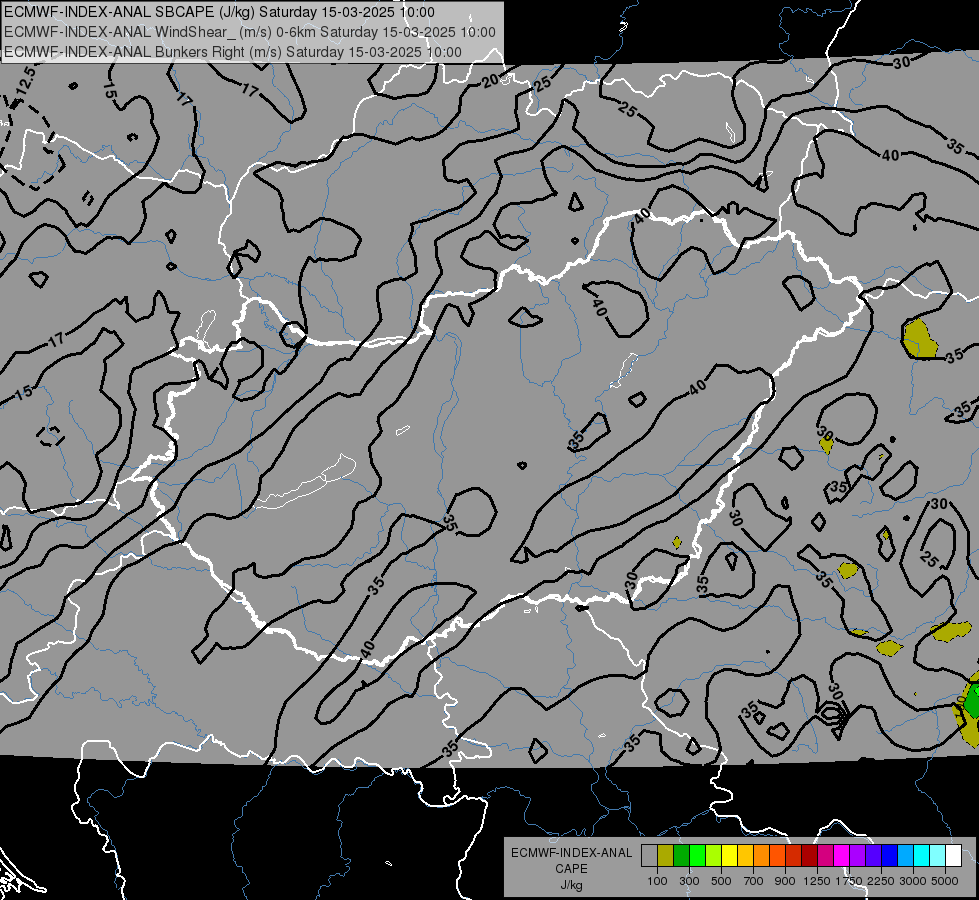
Task: Choose the cyan swatch just after 3000
Action: (922, 856)
